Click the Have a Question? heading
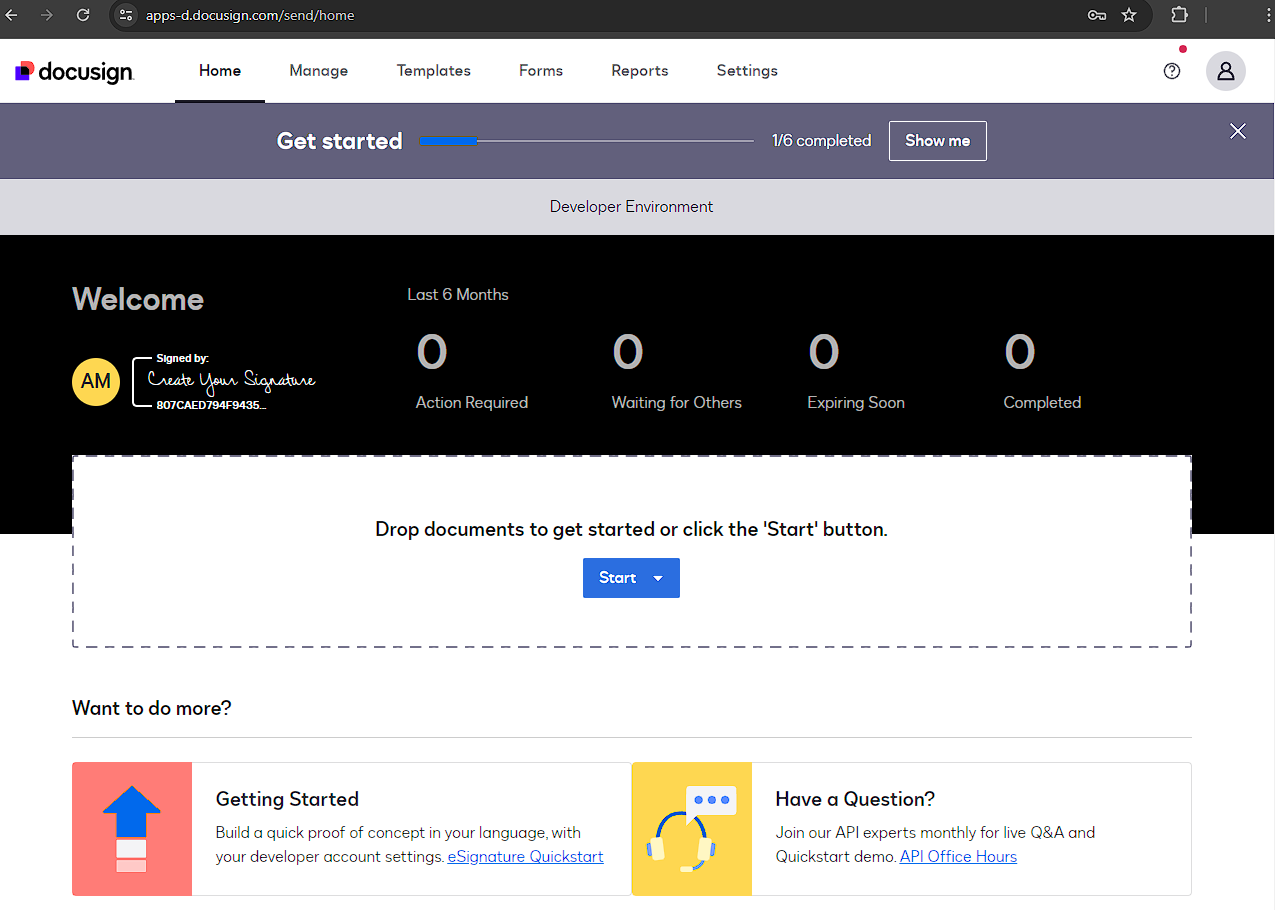This screenshot has width=1275, height=910. pyautogui.click(x=855, y=799)
